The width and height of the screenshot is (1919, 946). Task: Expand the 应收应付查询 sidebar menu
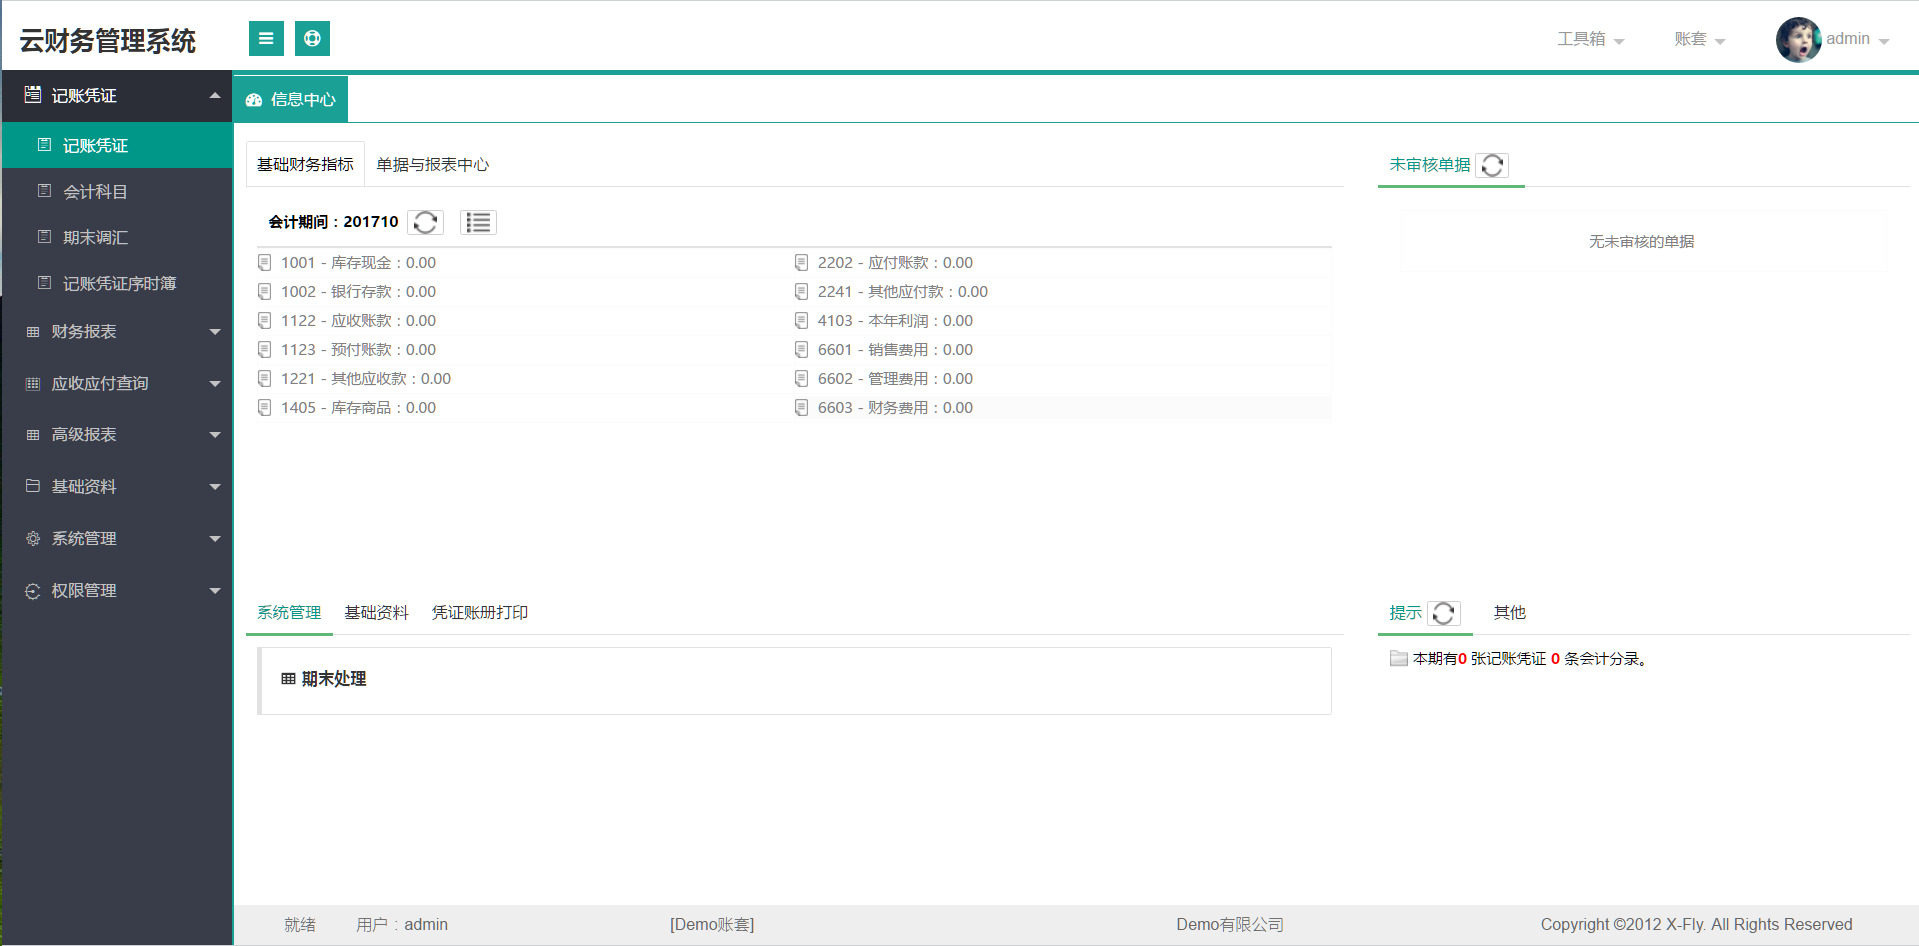point(117,384)
